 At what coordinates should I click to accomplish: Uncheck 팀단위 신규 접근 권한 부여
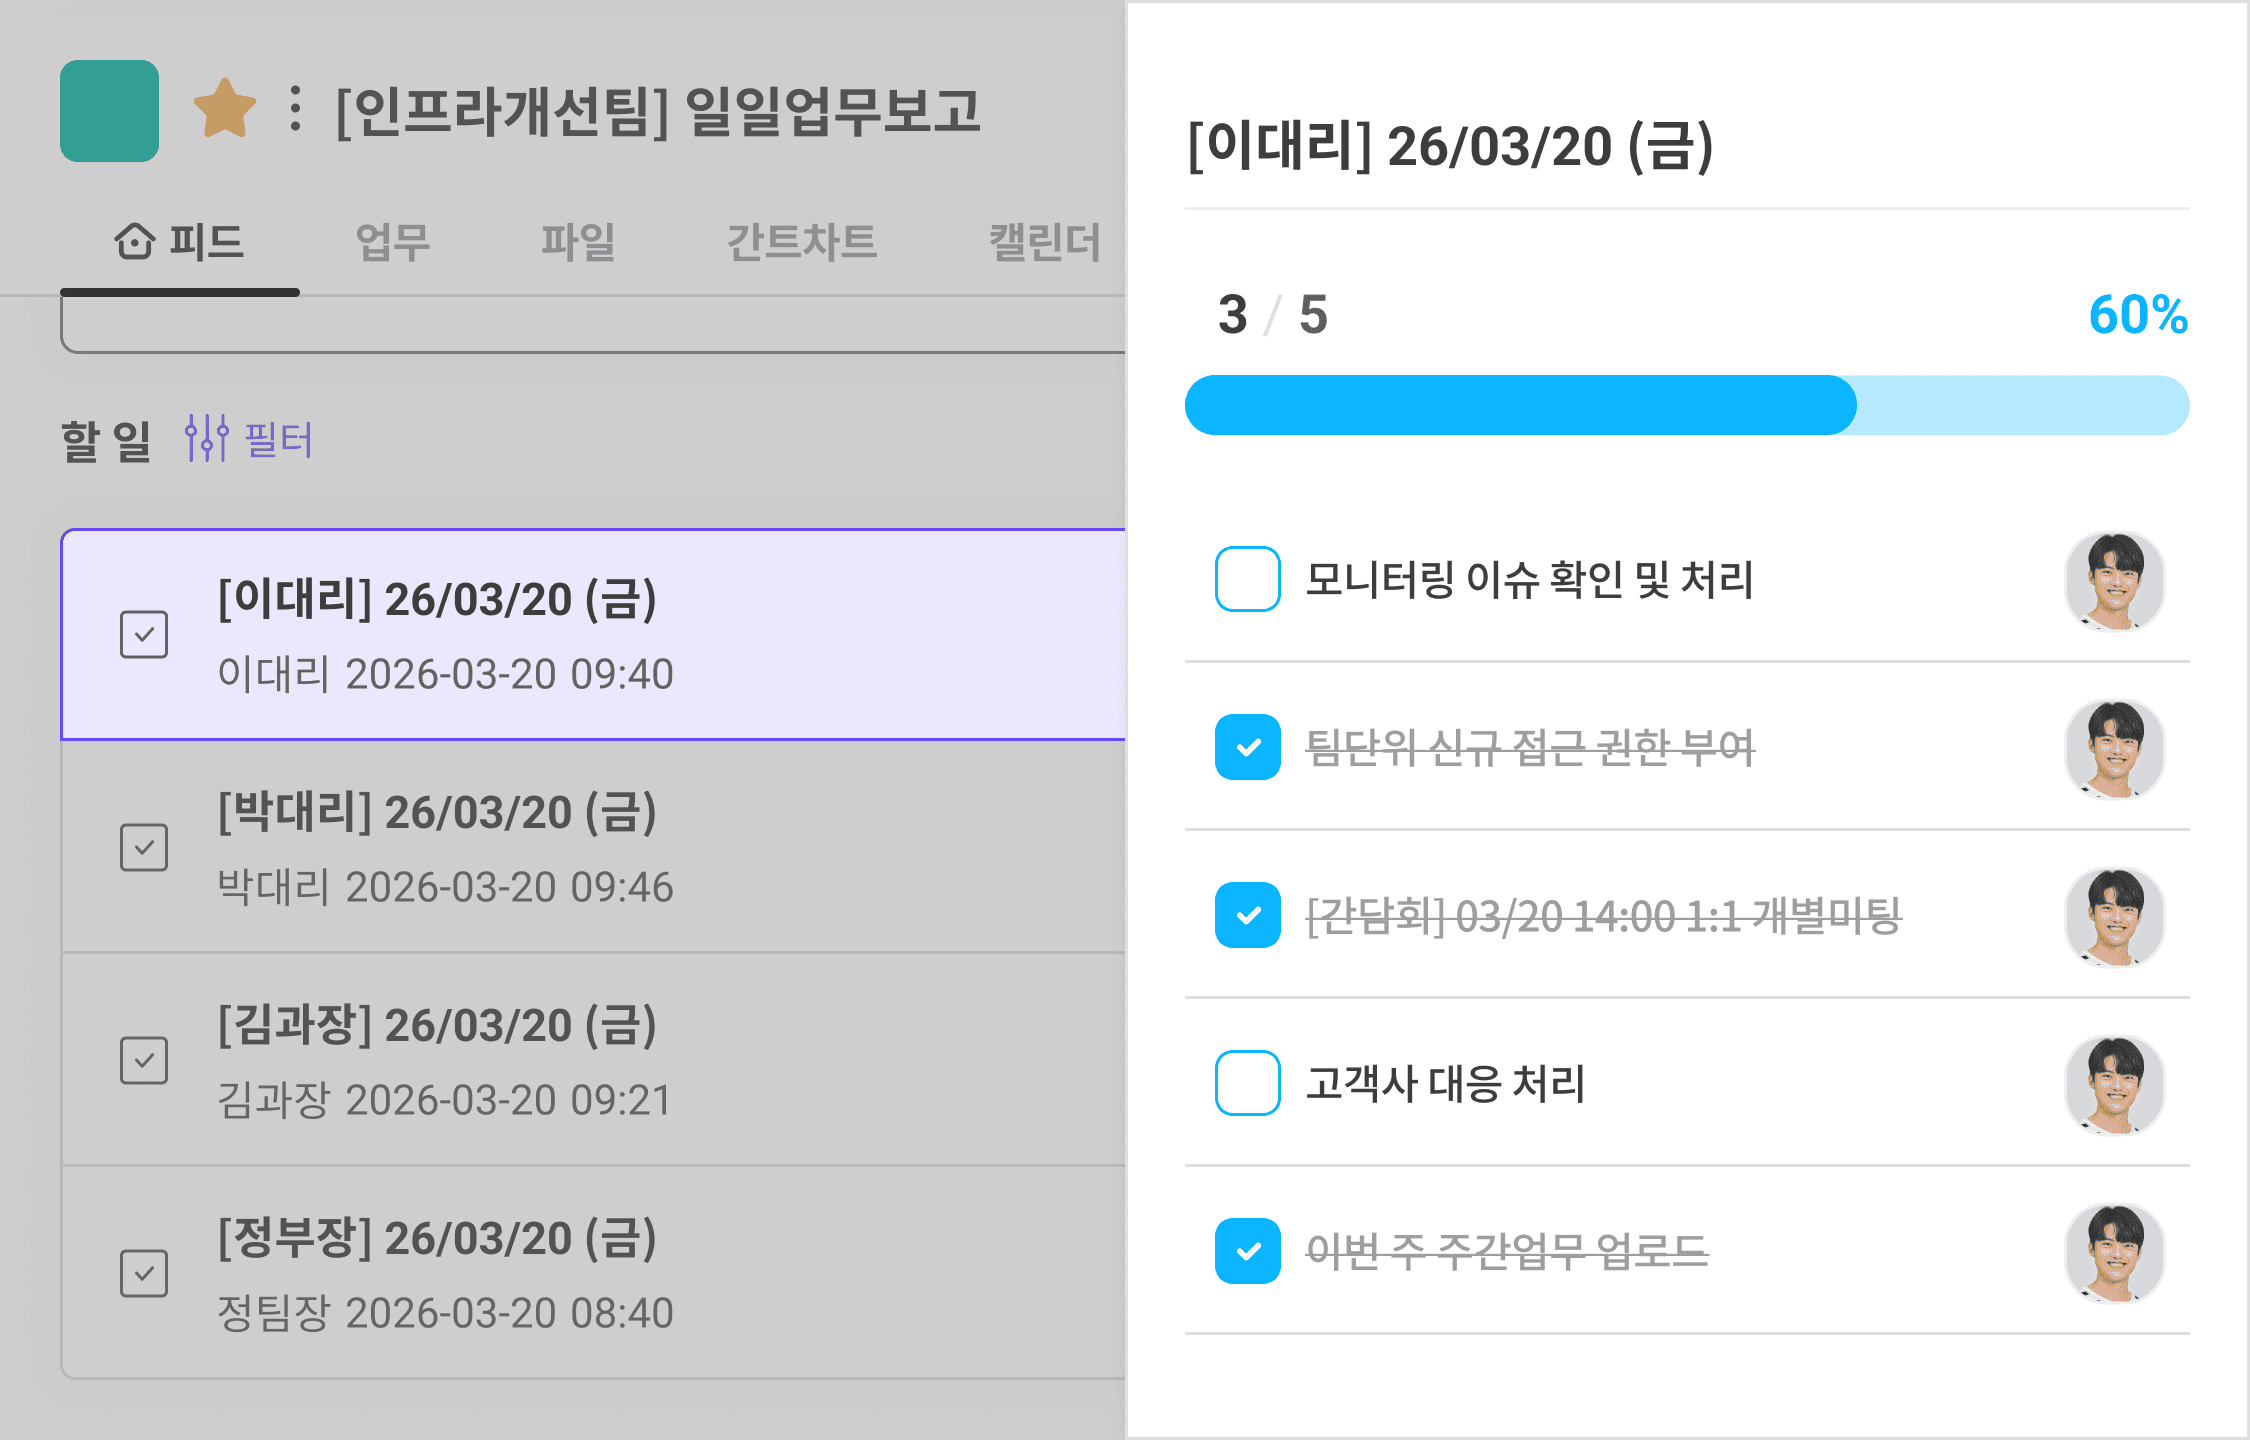1247,747
